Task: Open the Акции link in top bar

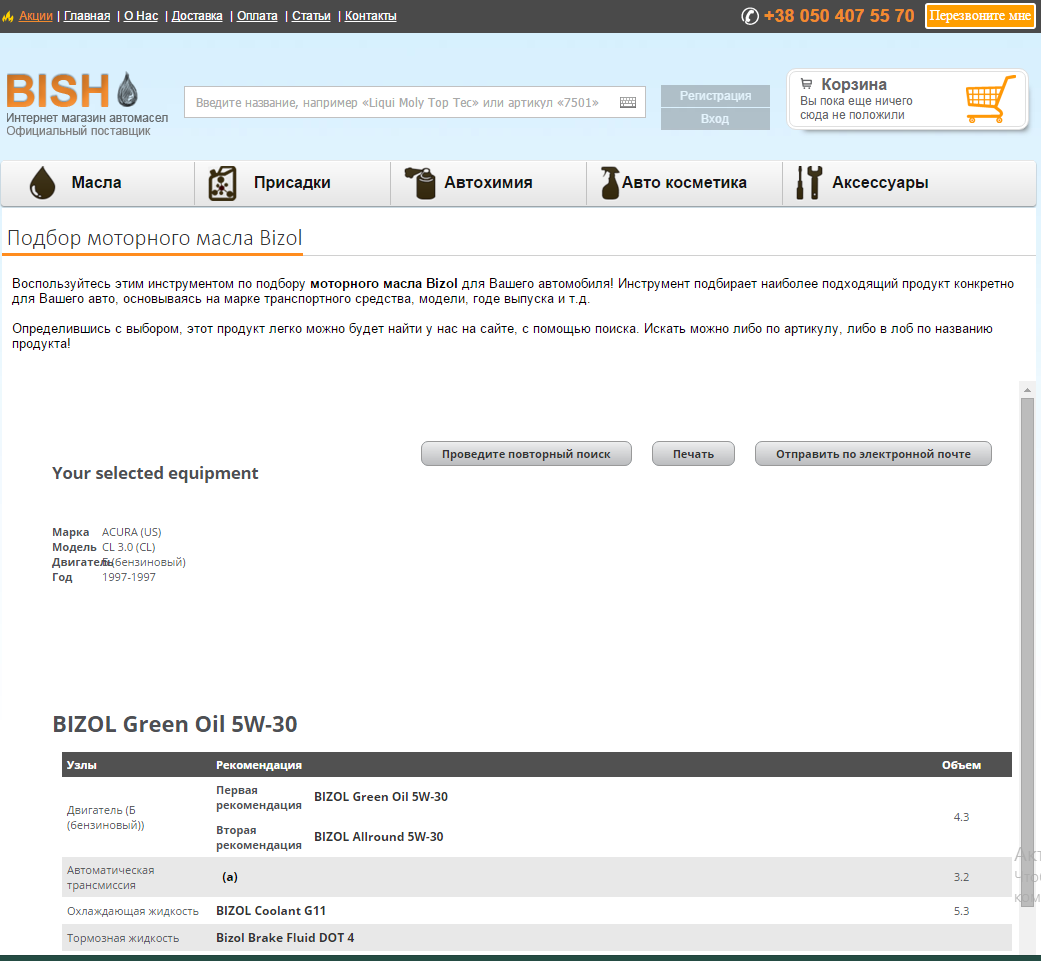Action: pos(36,16)
